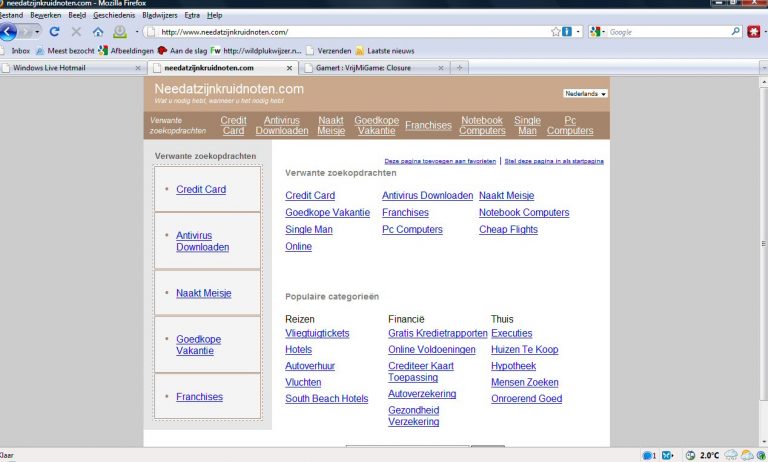Open the Online related search link
The image size is (768, 462).
pos(298,246)
